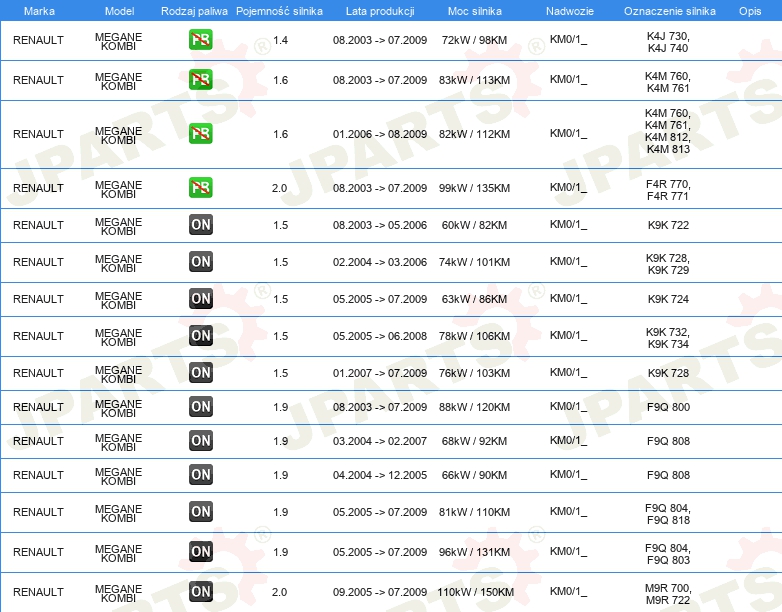Select the M9R 700, M9R 722 cell
This screenshot has width=782, height=612.
click(668, 594)
